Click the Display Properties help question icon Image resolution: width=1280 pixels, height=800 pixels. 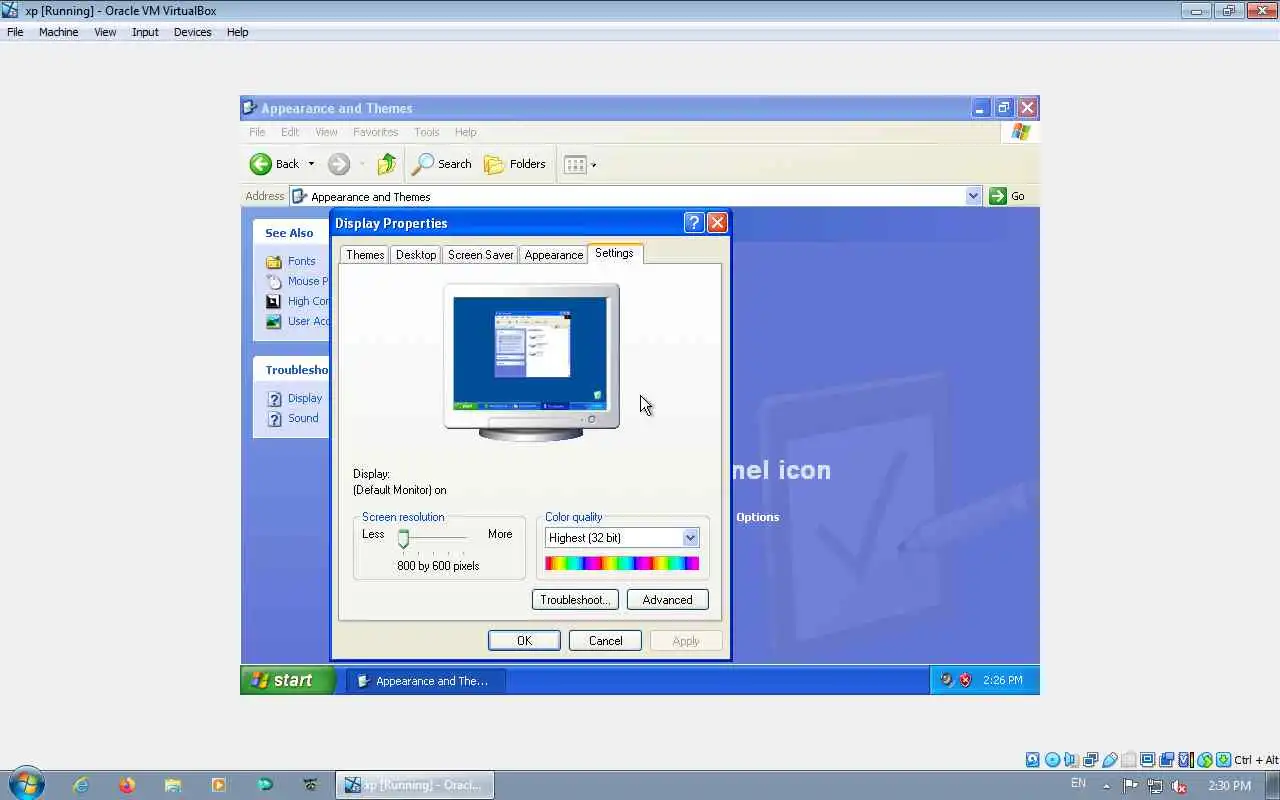click(694, 223)
